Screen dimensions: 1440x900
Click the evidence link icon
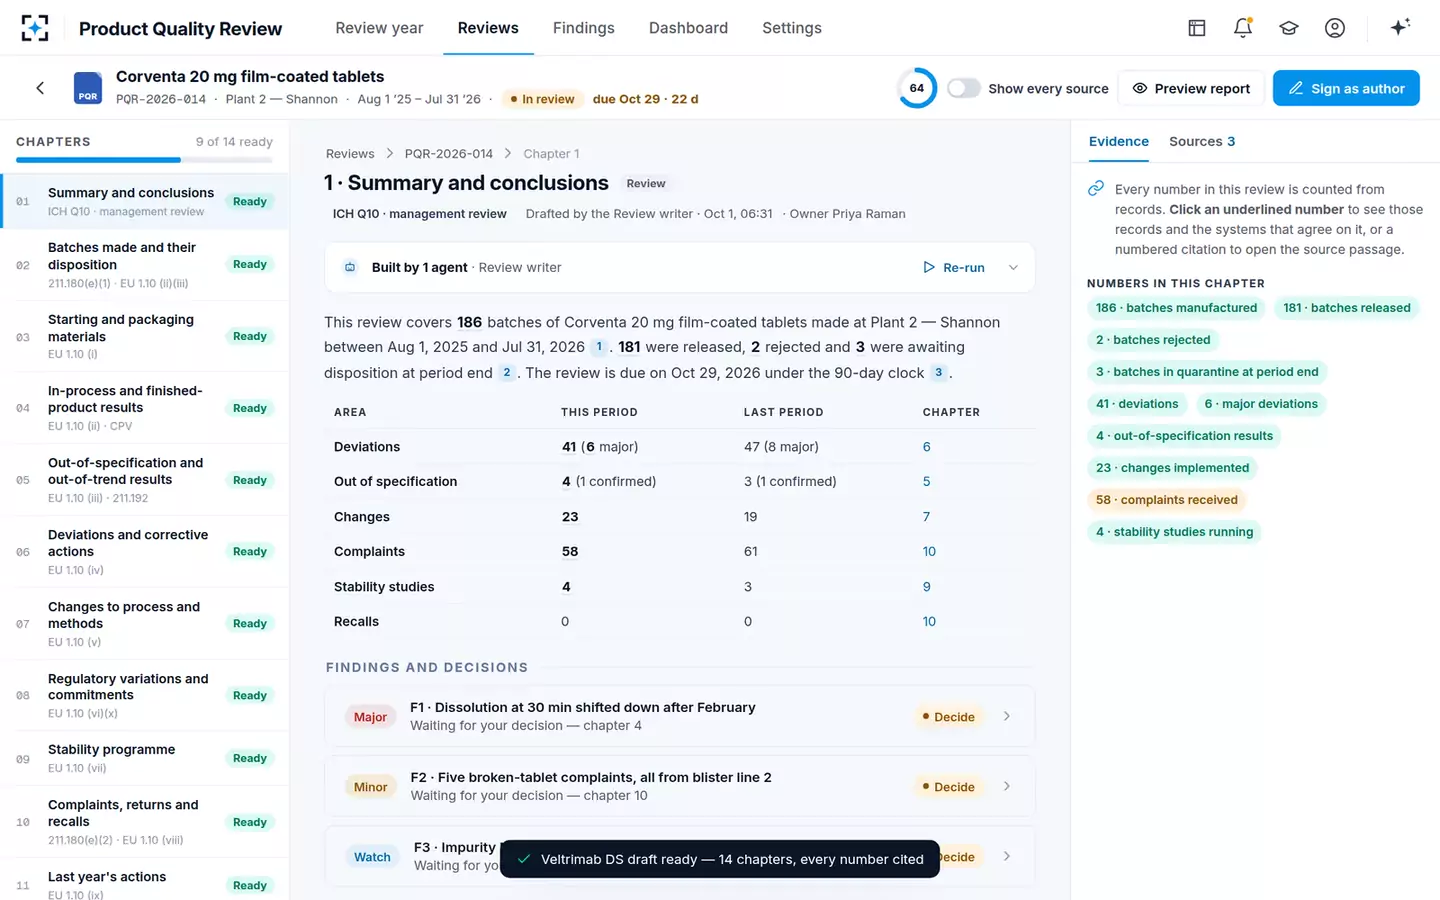coord(1096,189)
